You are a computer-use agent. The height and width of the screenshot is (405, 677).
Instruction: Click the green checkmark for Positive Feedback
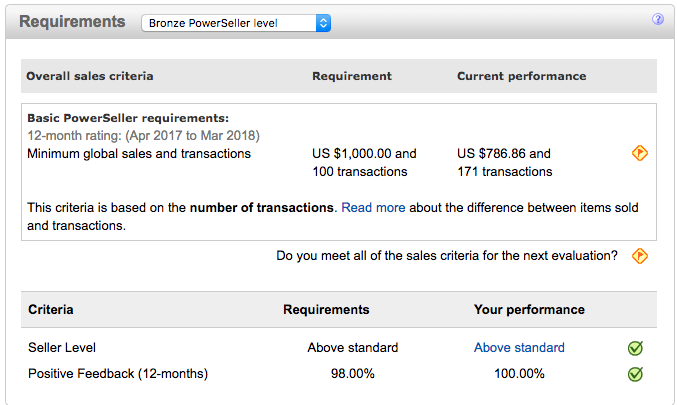[x=635, y=374]
